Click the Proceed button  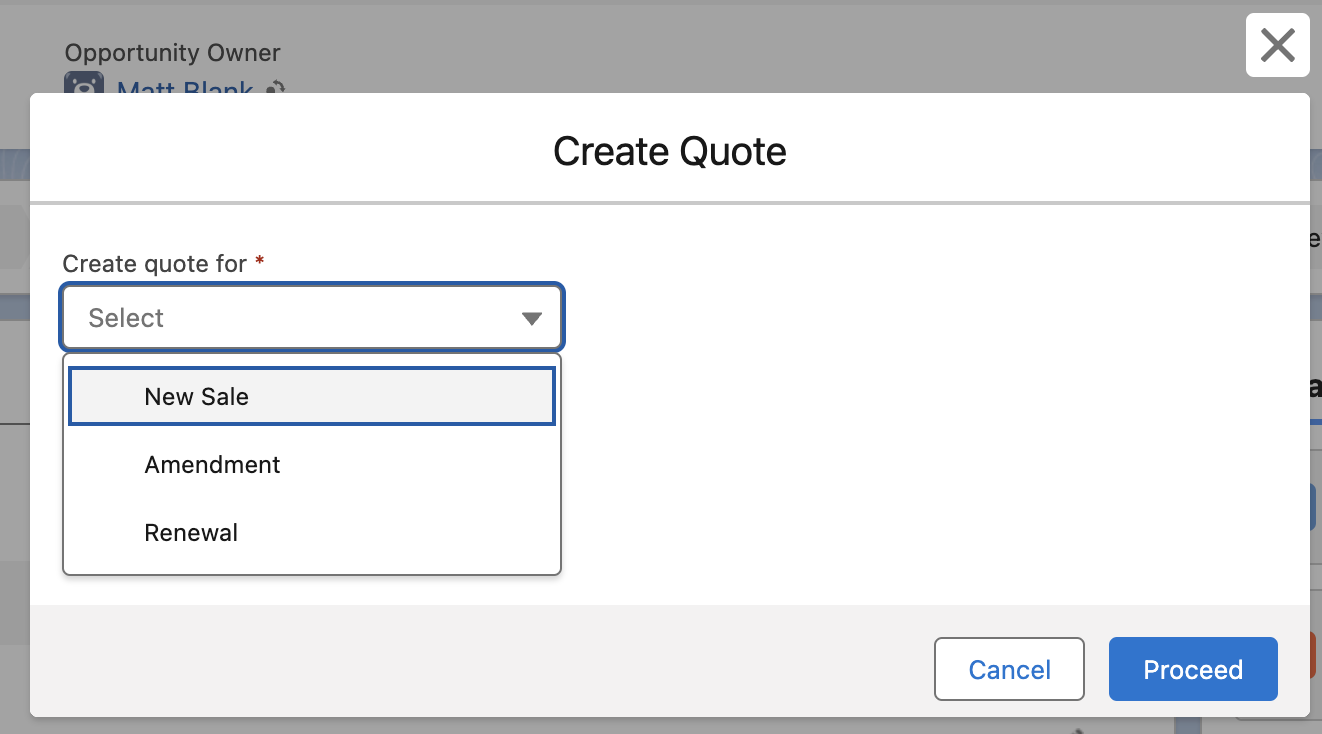pyautogui.click(x=1193, y=669)
